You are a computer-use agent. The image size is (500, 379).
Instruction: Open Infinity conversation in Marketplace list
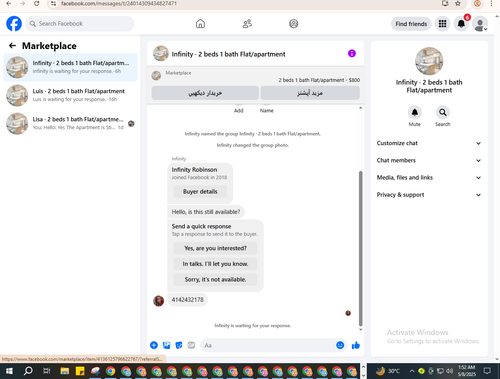(70, 67)
